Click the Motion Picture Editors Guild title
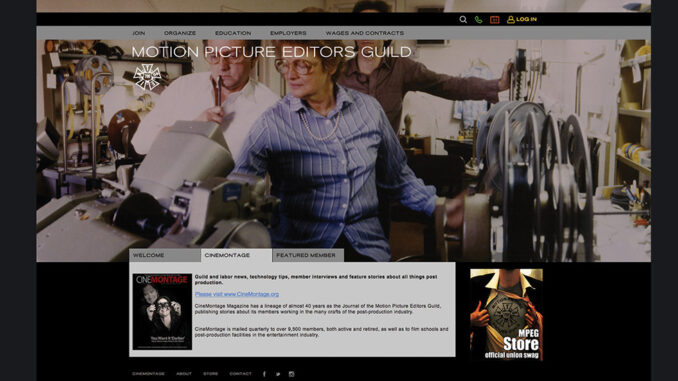Viewport: 678px width, 381px height. [x=271, y=52]
